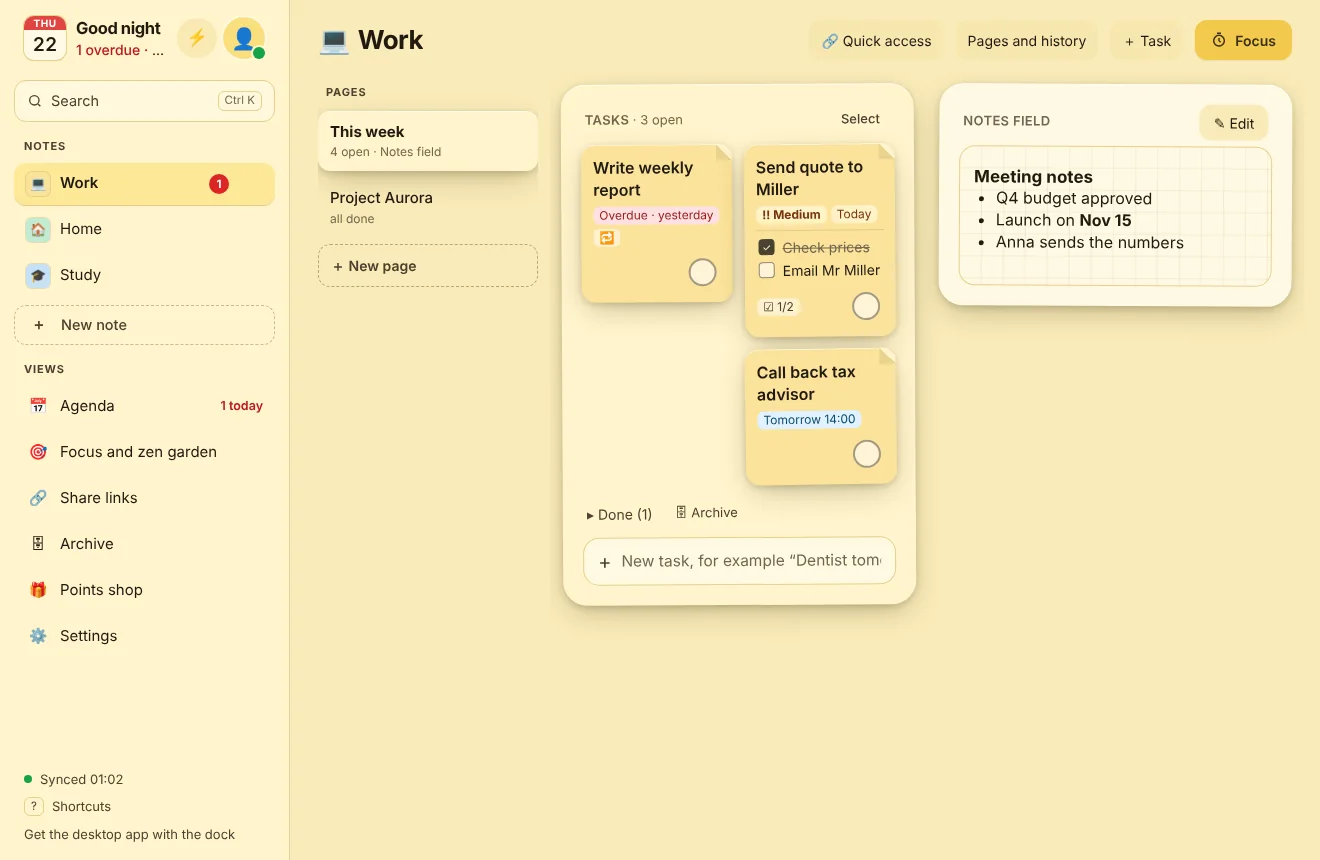Edit the notes field
The width and height of the screenshot is (1320, 860).
pos(1234,124)
